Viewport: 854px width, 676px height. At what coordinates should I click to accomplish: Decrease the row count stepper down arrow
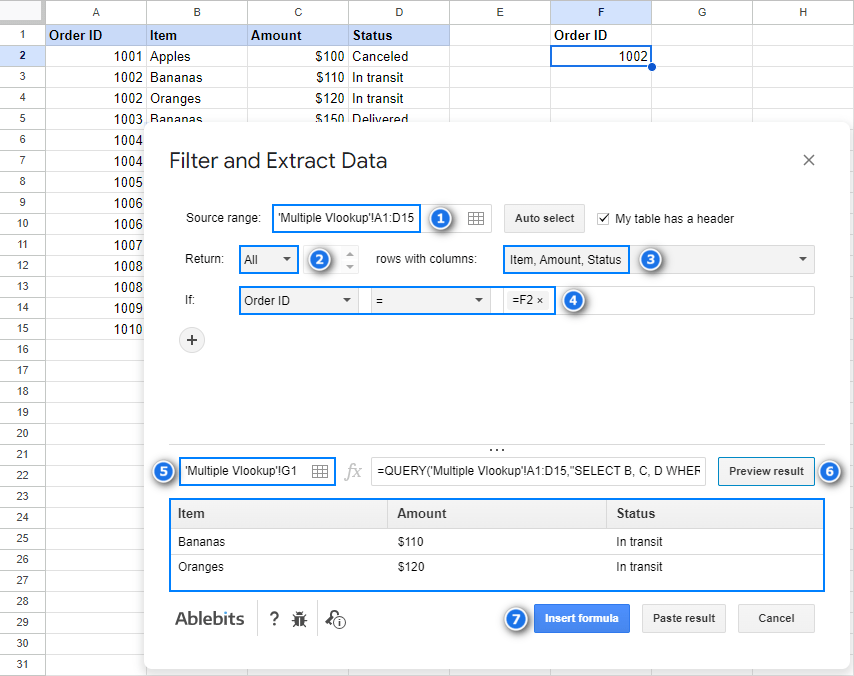(x=350, y=266)
